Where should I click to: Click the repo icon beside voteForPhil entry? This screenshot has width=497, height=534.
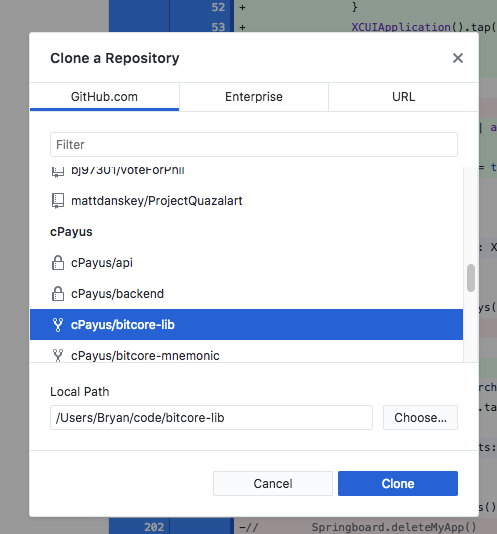58,171
